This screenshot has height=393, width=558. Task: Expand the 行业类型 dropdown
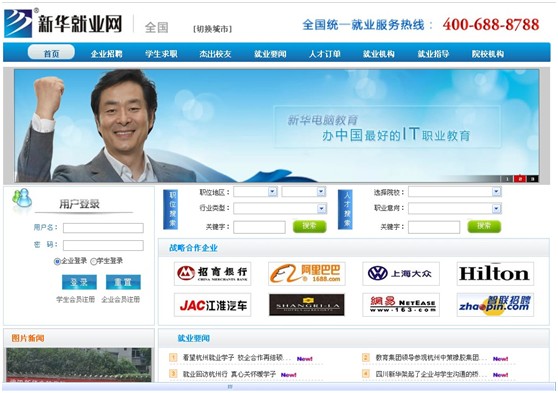321,208
